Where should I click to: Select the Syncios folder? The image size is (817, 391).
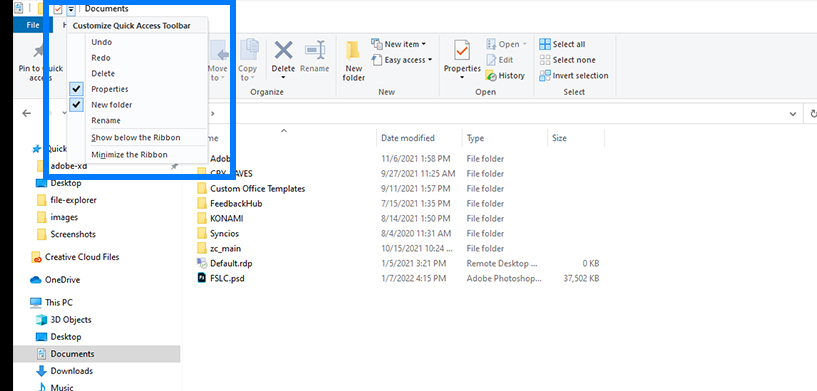click(225, 234)
